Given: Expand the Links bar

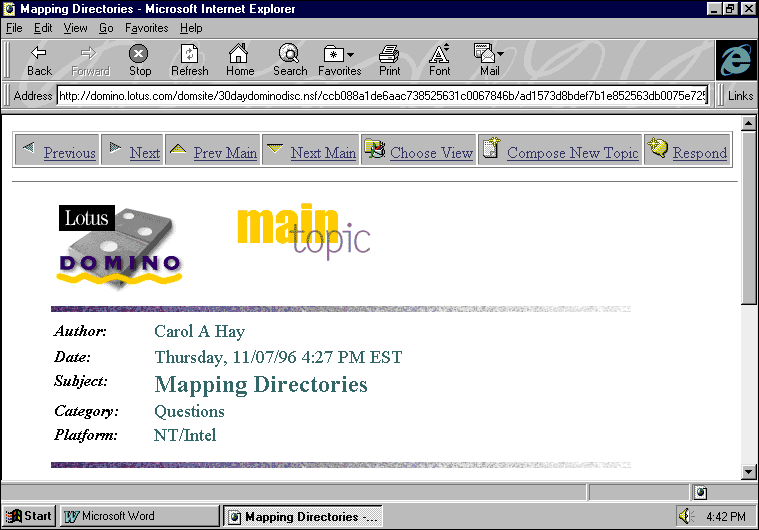Looking at the screenshot, I should (x=740, y=96).
